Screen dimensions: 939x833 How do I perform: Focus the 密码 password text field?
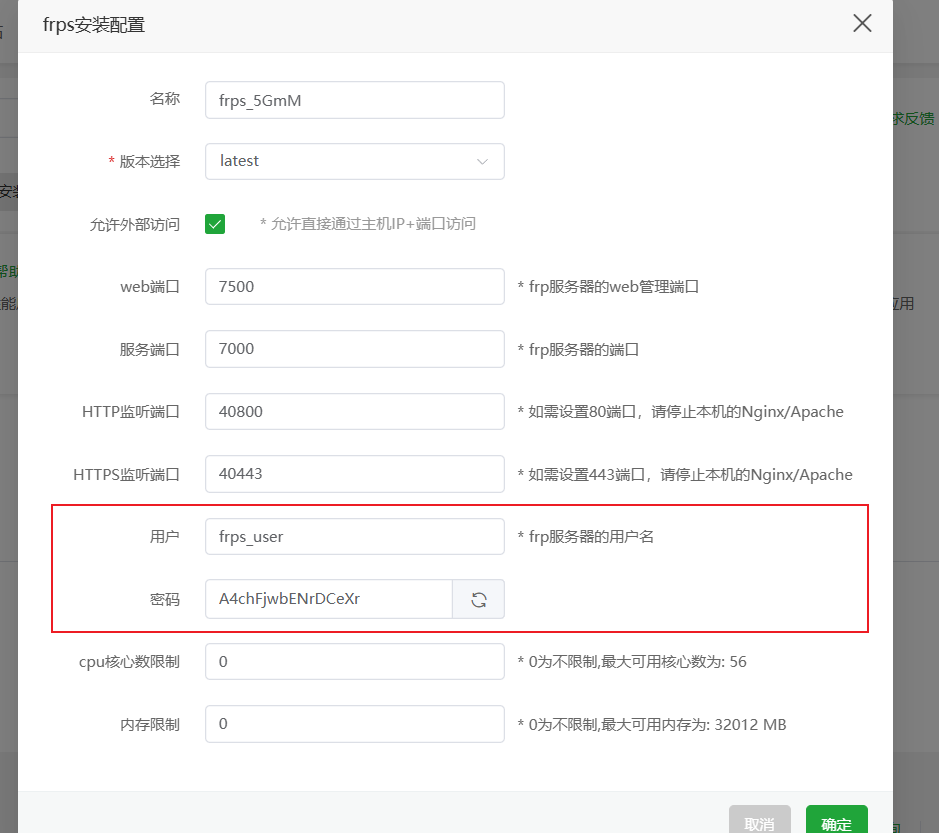pos(328,600)
